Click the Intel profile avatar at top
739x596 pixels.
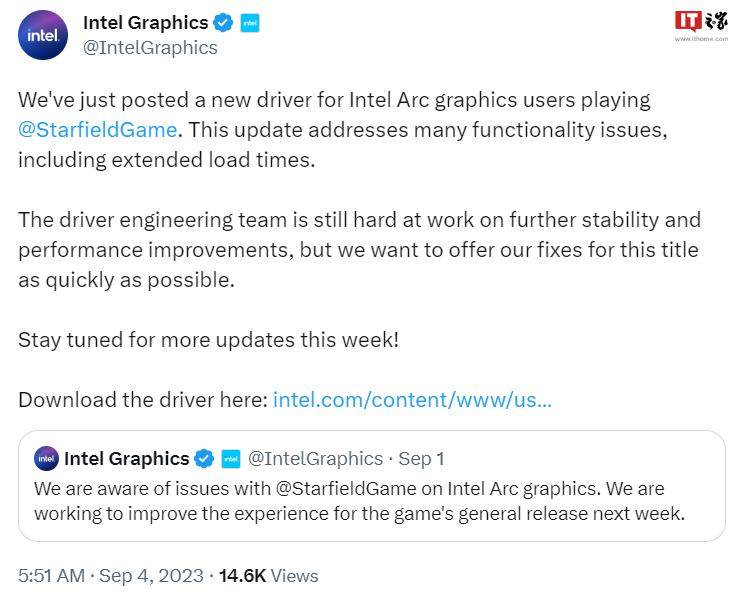point(44,35)
